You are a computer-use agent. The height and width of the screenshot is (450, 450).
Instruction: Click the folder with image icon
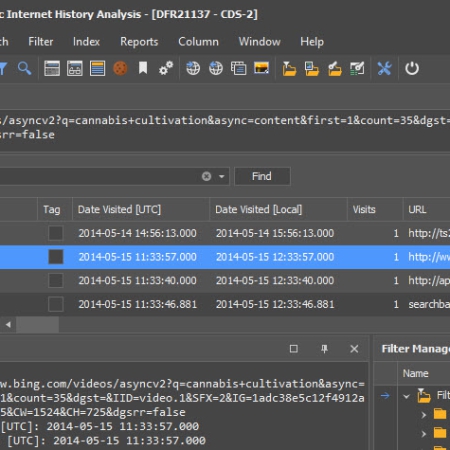click(312, 69)
